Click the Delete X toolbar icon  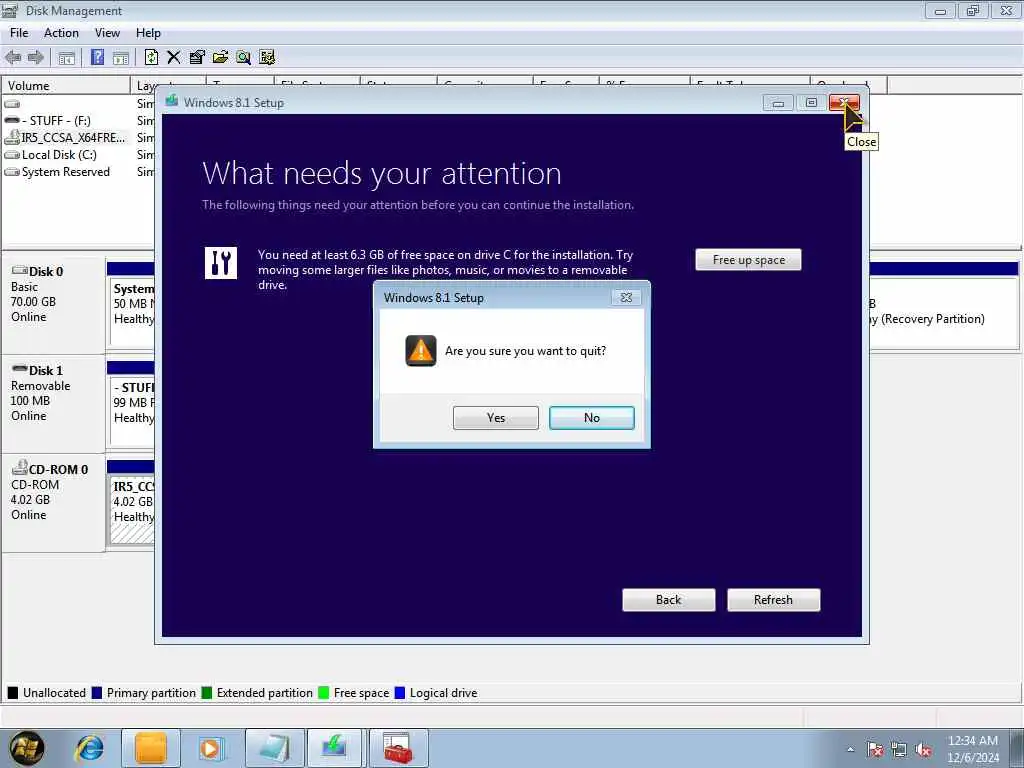click(174, 57)
